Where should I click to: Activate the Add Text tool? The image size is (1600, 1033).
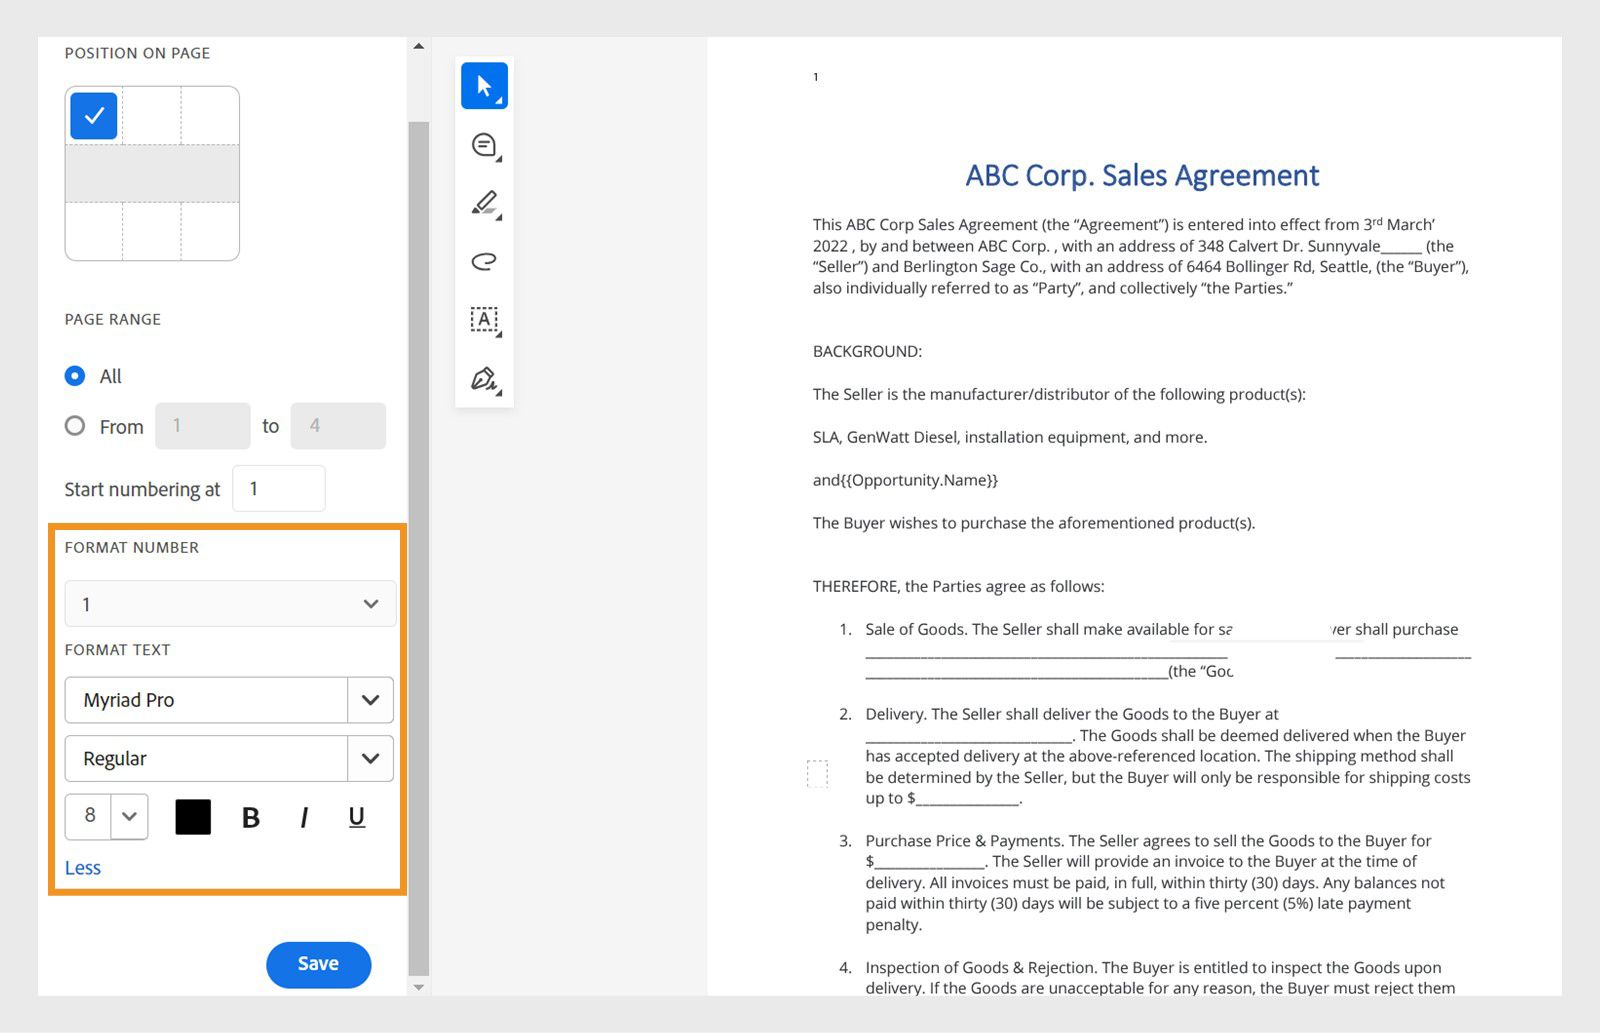pos(484,320)
